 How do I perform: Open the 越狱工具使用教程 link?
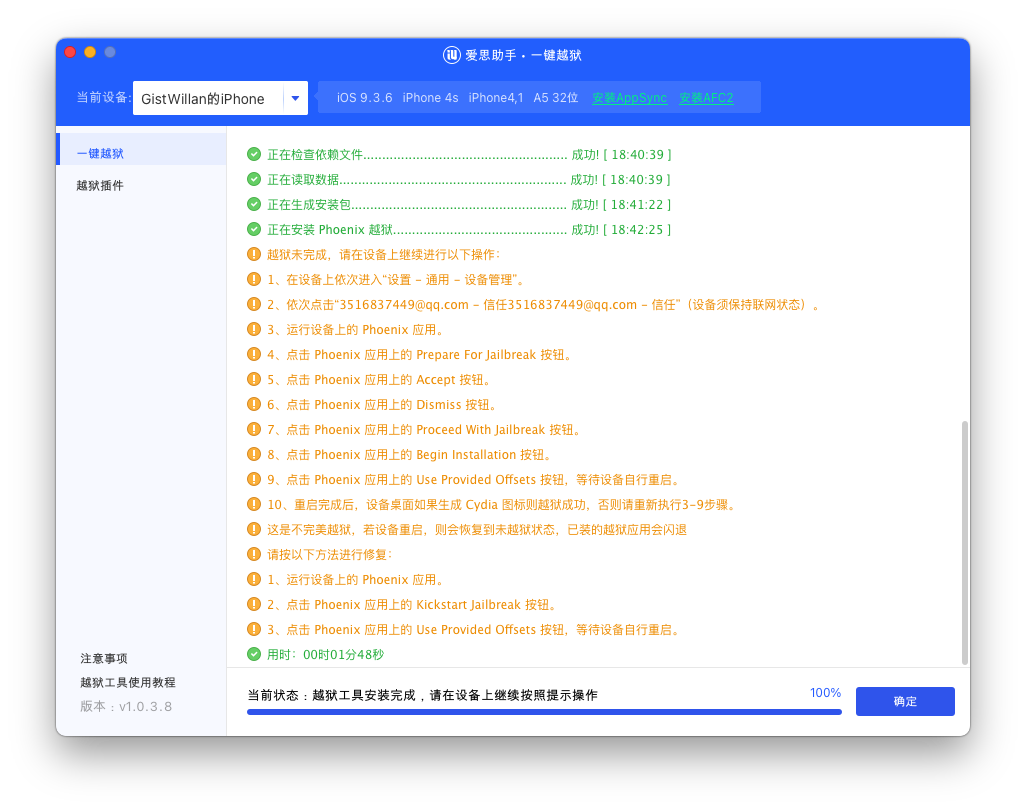(128, 682)
